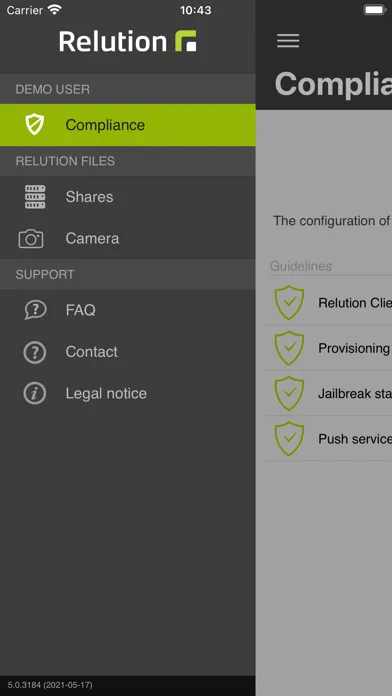This screenshot has width=392, height=696.
Task: Tap the hamburger menu icon
Action: click(x=288, y=41)
